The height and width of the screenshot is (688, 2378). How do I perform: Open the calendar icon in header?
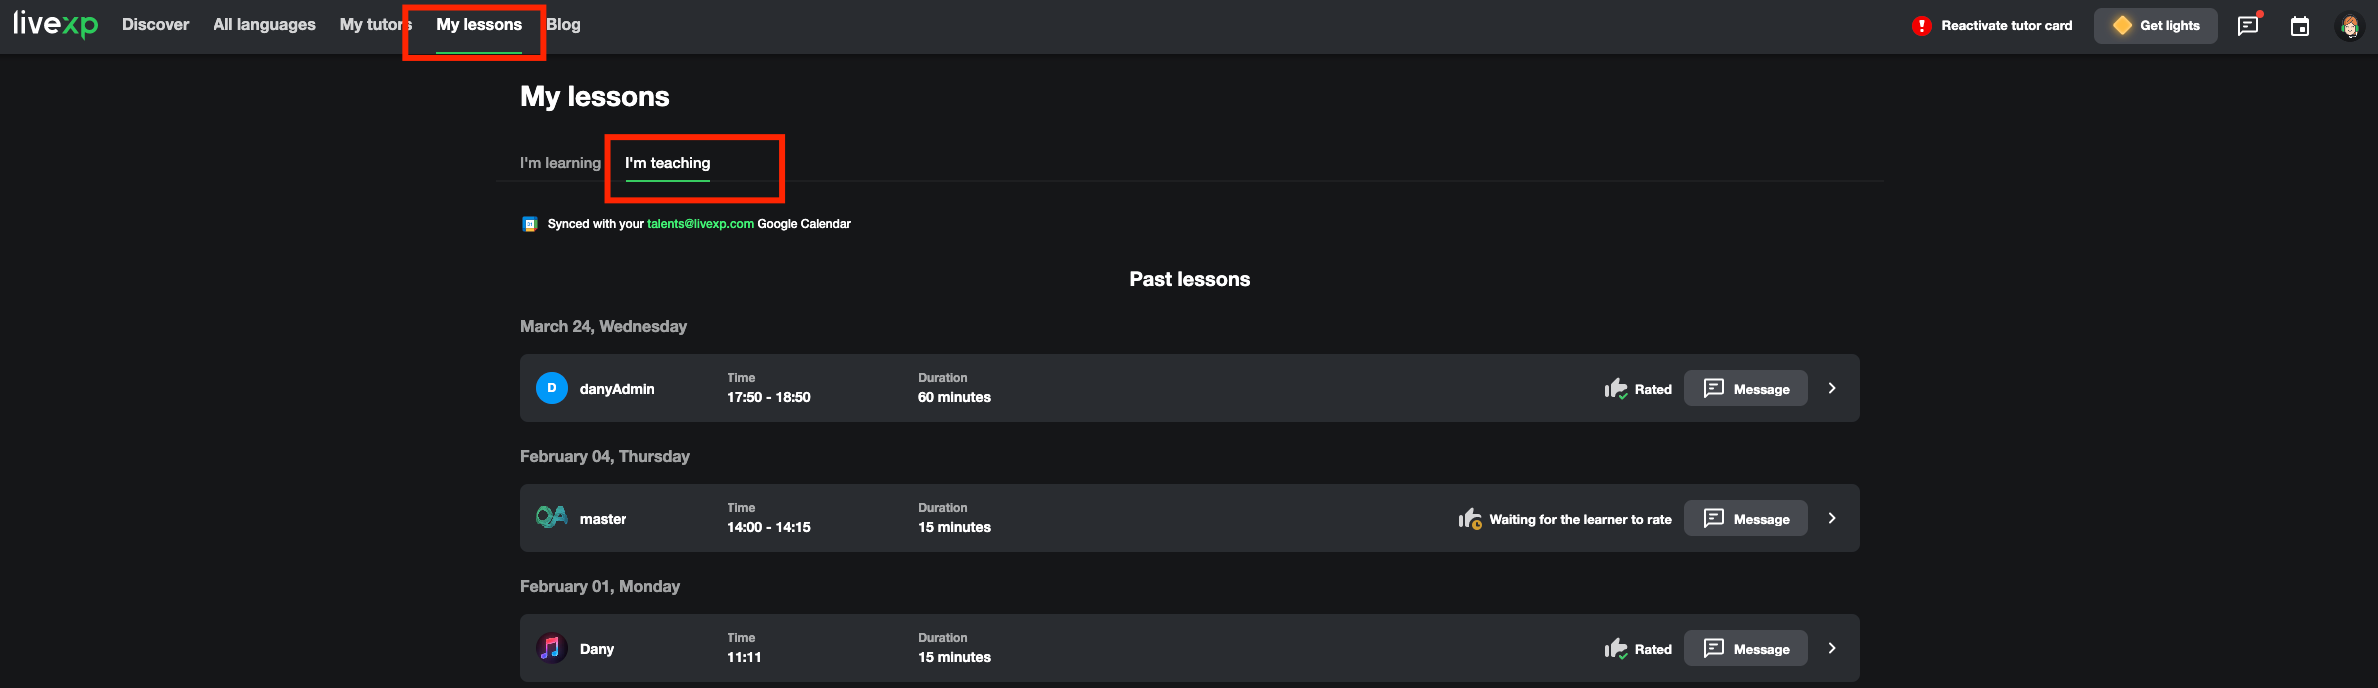(2300, 26)
